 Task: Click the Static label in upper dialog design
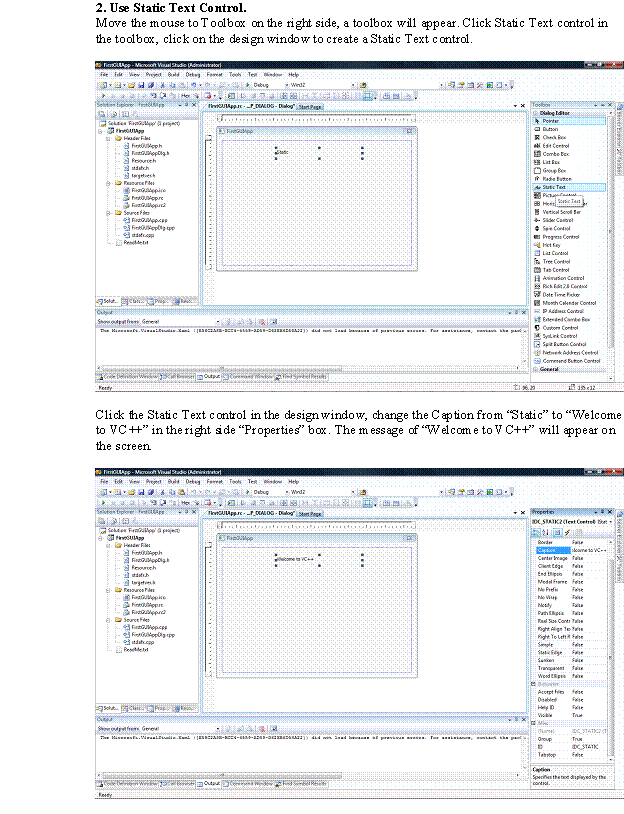tap(283, 153)
